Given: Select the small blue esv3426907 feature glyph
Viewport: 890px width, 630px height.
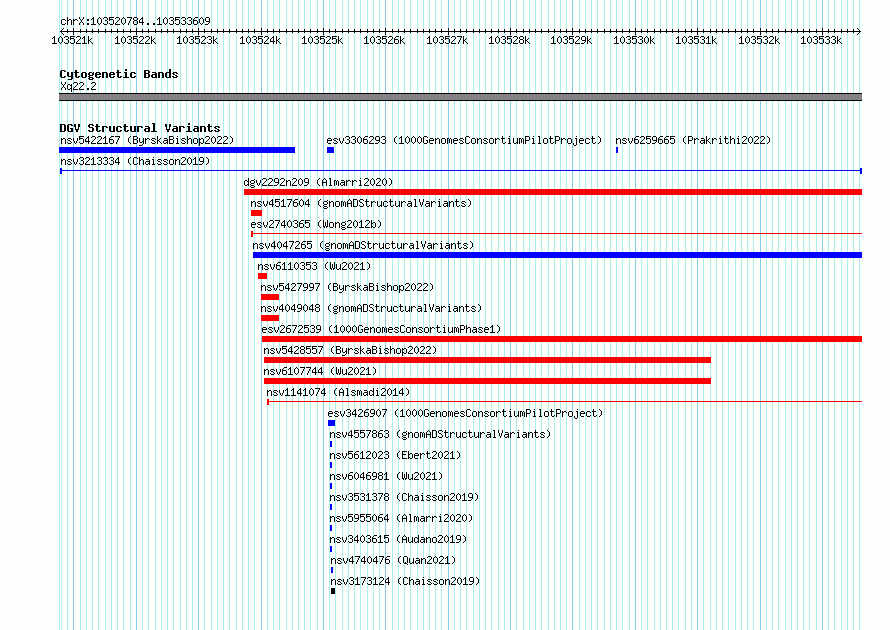Looking at the screenshot, I should [331, 423].
